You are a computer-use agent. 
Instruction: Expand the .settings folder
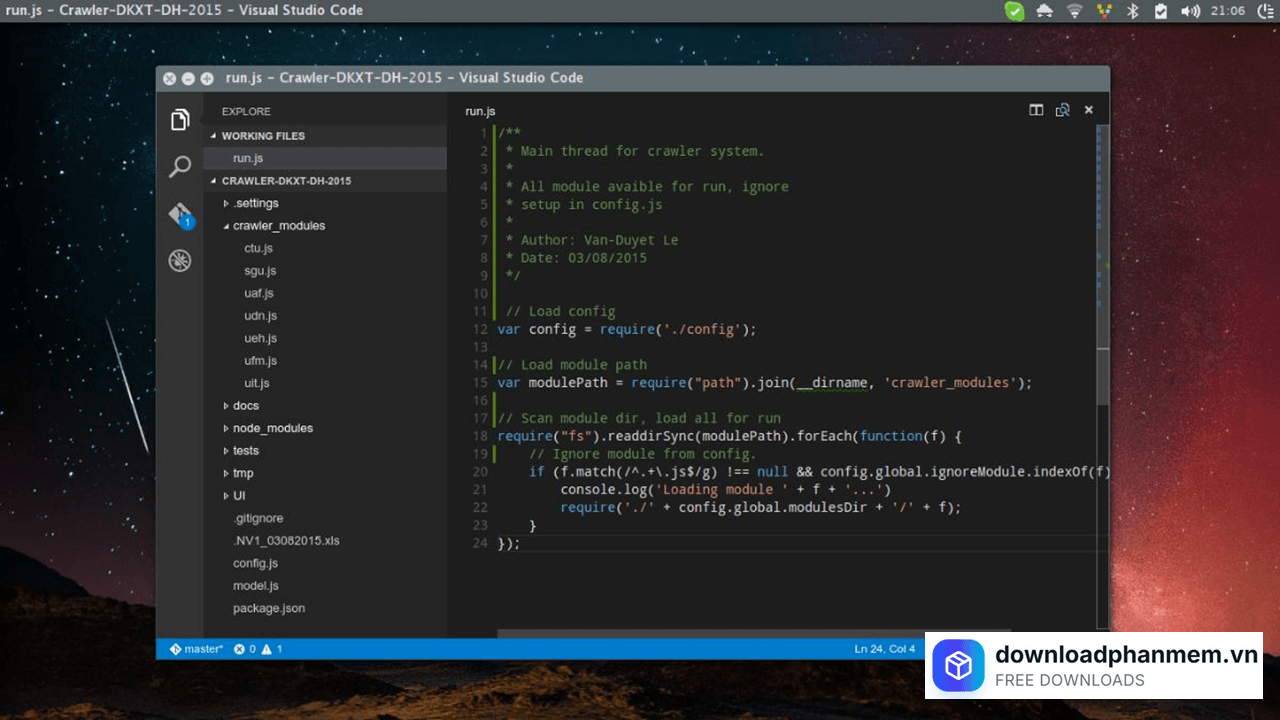[255, 204]
